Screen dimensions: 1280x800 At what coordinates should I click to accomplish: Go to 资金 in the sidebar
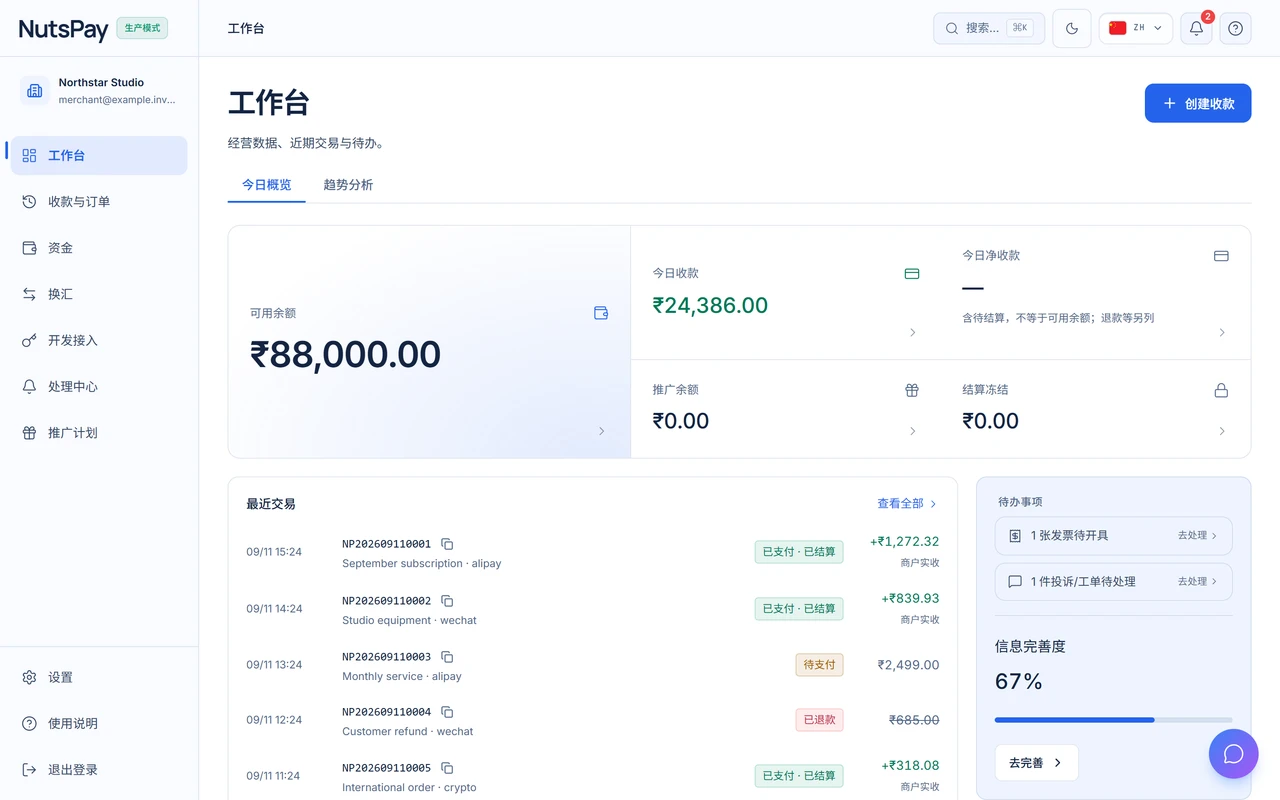[99, 248]
